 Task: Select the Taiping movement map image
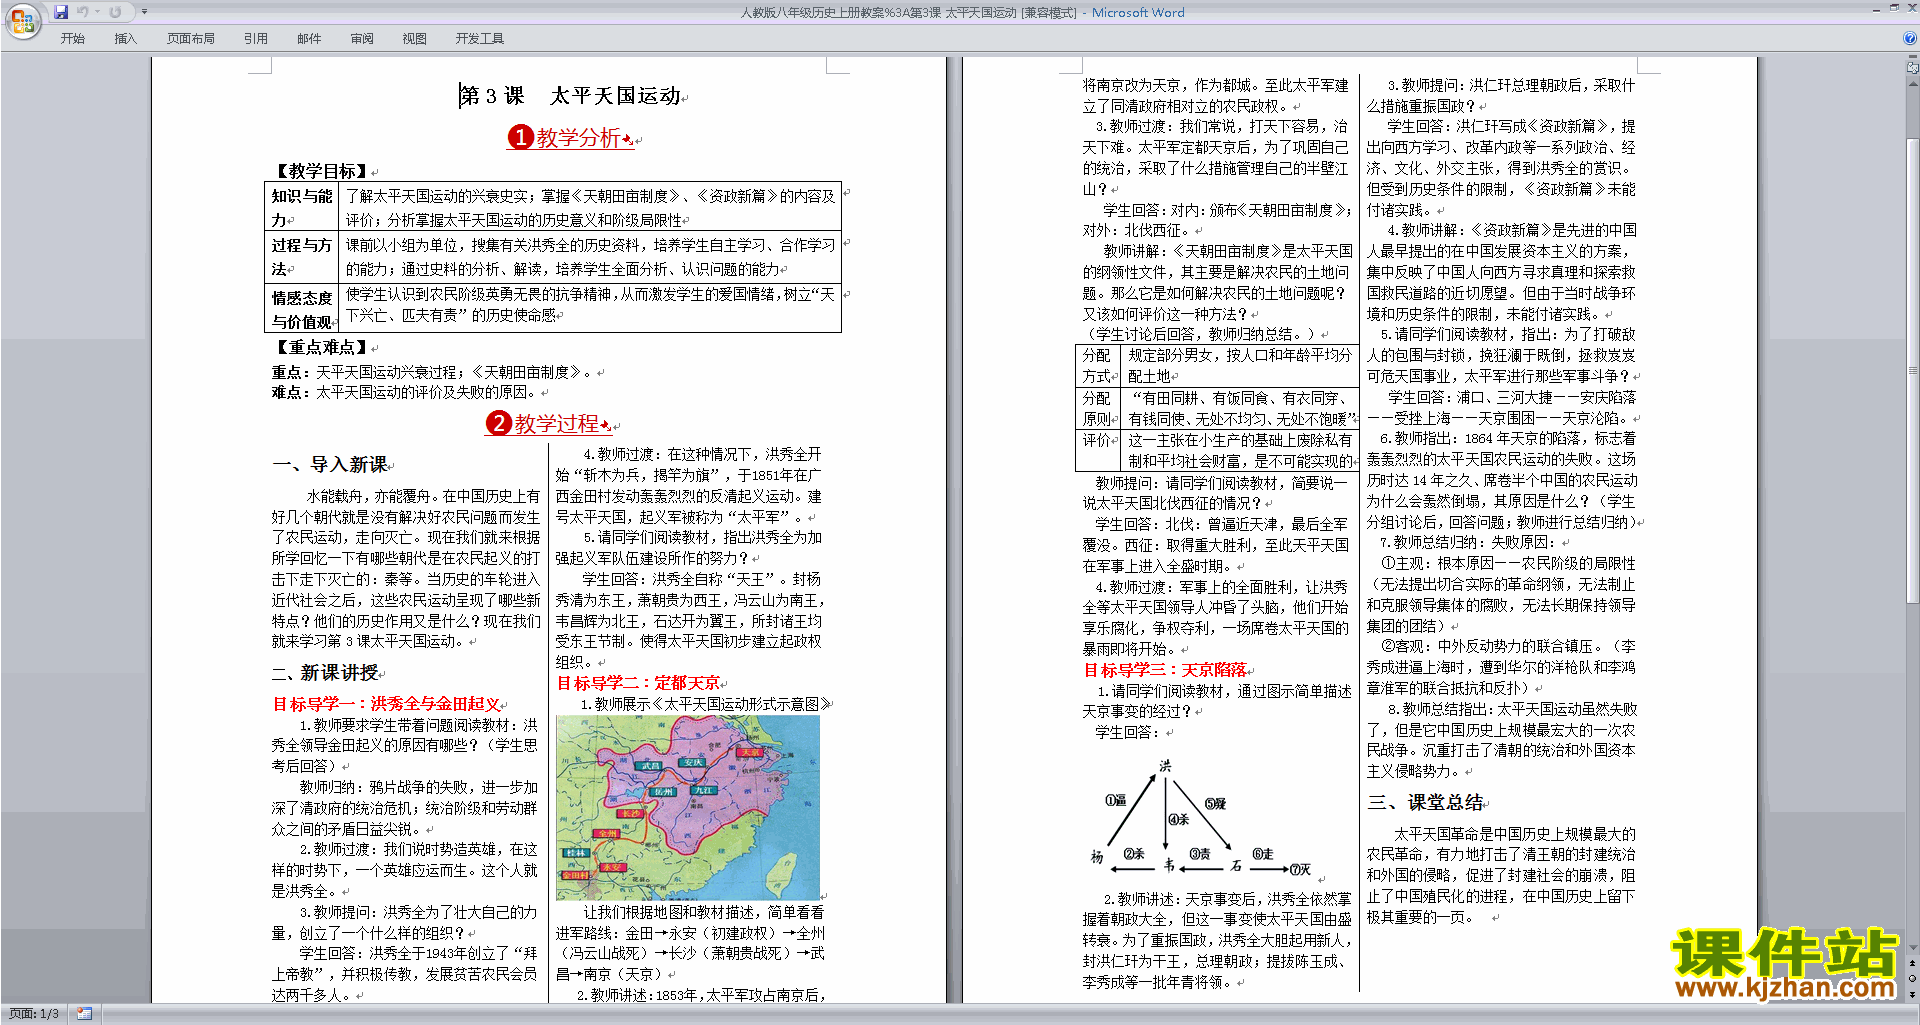click(688, 808)
